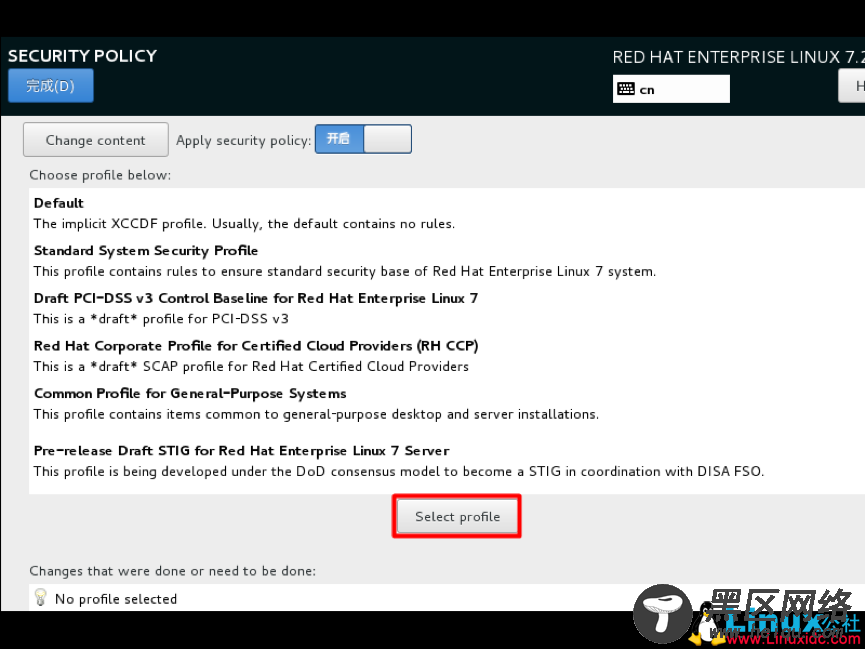
Task: Click the DoD consensus model description line
Action: [x=399, y=472]
